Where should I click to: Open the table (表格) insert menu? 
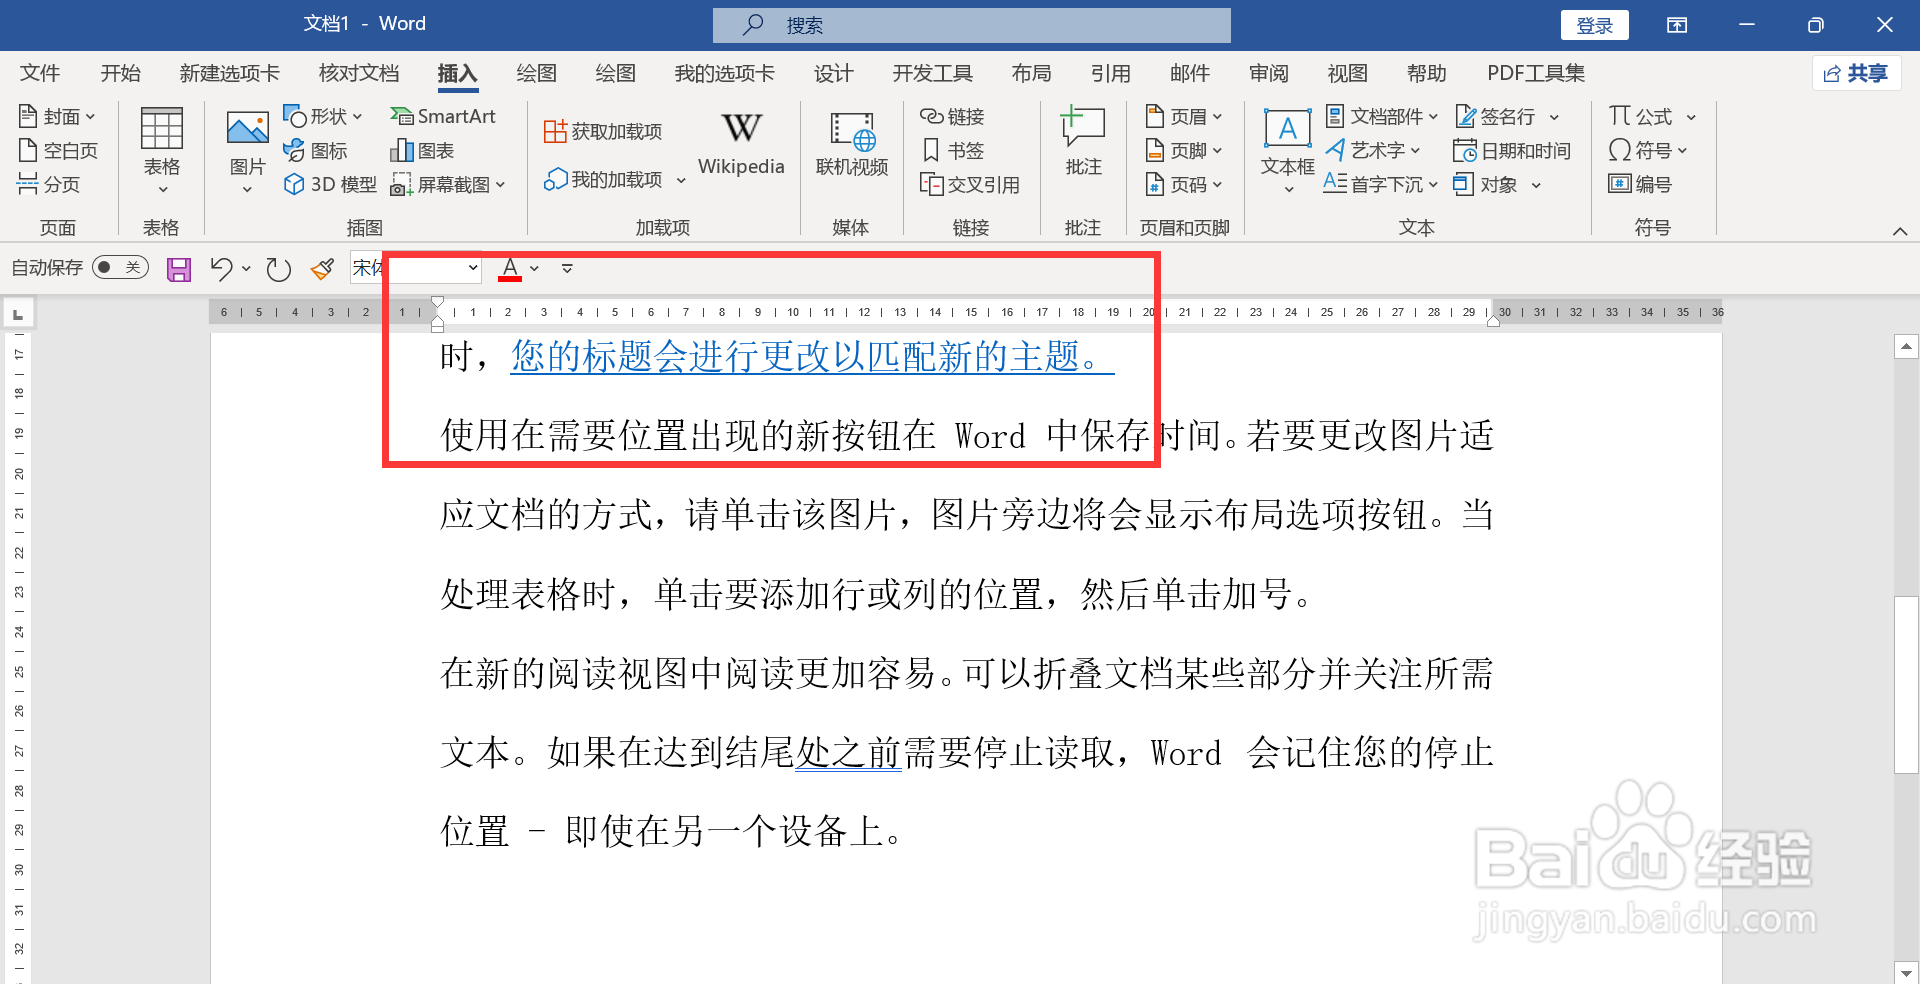click(x=161, y=150)
